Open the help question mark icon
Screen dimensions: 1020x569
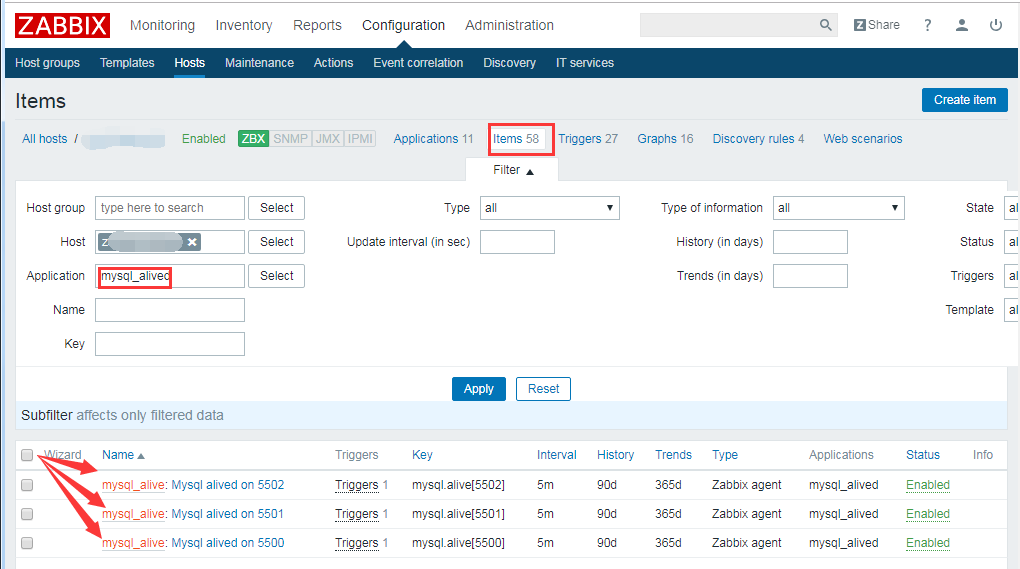coord(927,25)
